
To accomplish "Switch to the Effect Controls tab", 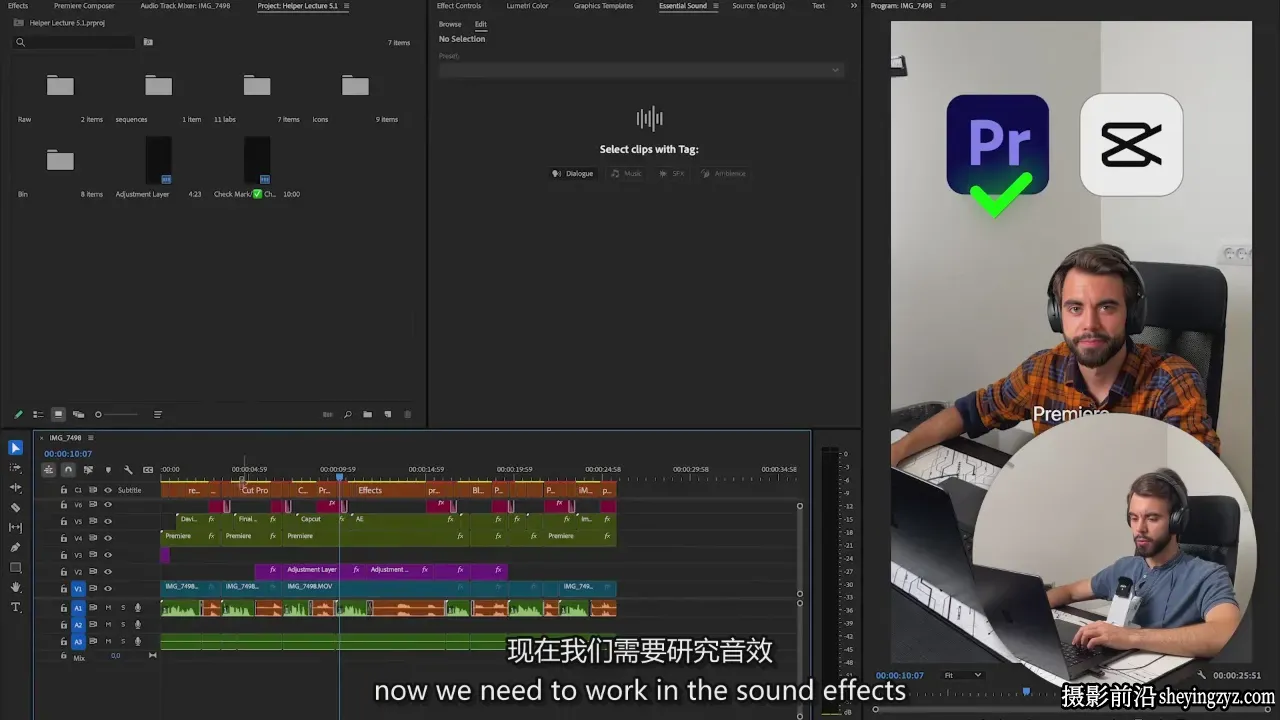I will [459, 6].
